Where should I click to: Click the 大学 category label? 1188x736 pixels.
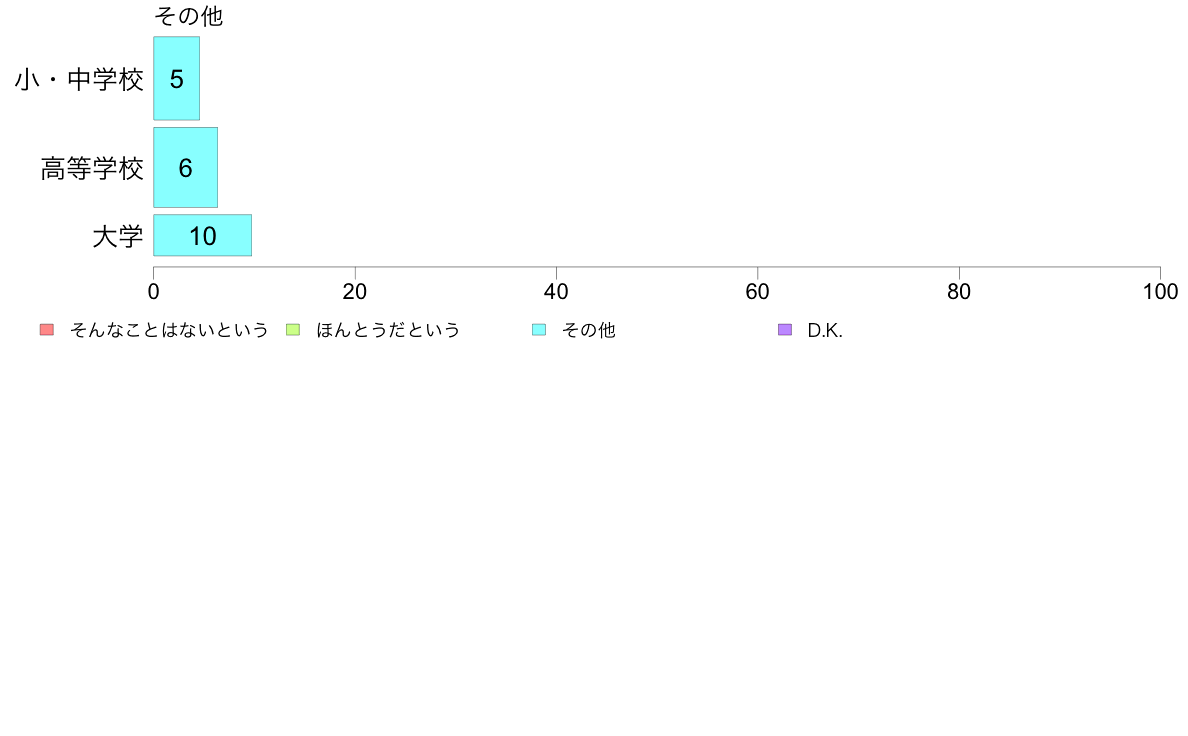click(117, 236)
